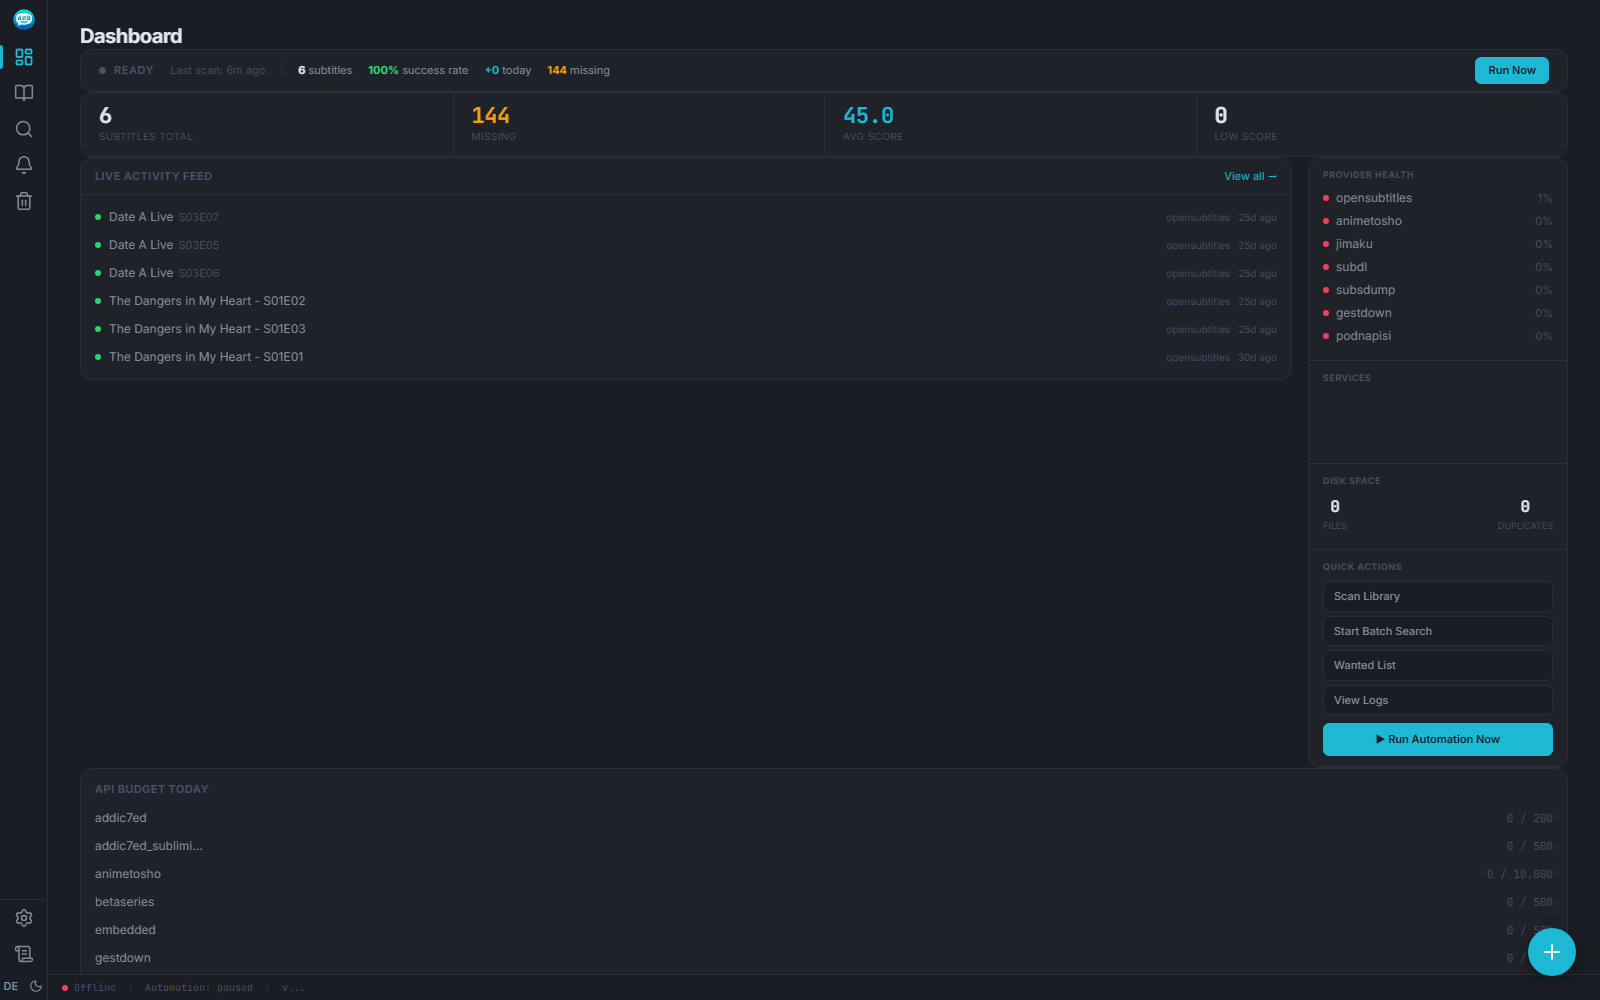
Task: Click the app logo in the sidebar
Action: (24, 19)
